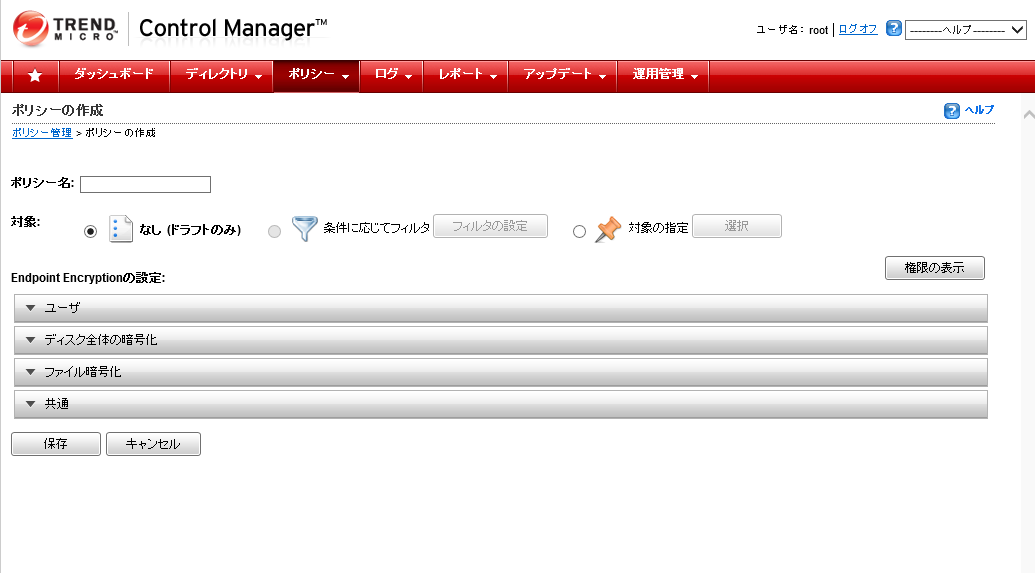Expand the 共通 settings section
Viewport: 1035px width, 573px height.
pyautogui.click(x=501, y=404)
